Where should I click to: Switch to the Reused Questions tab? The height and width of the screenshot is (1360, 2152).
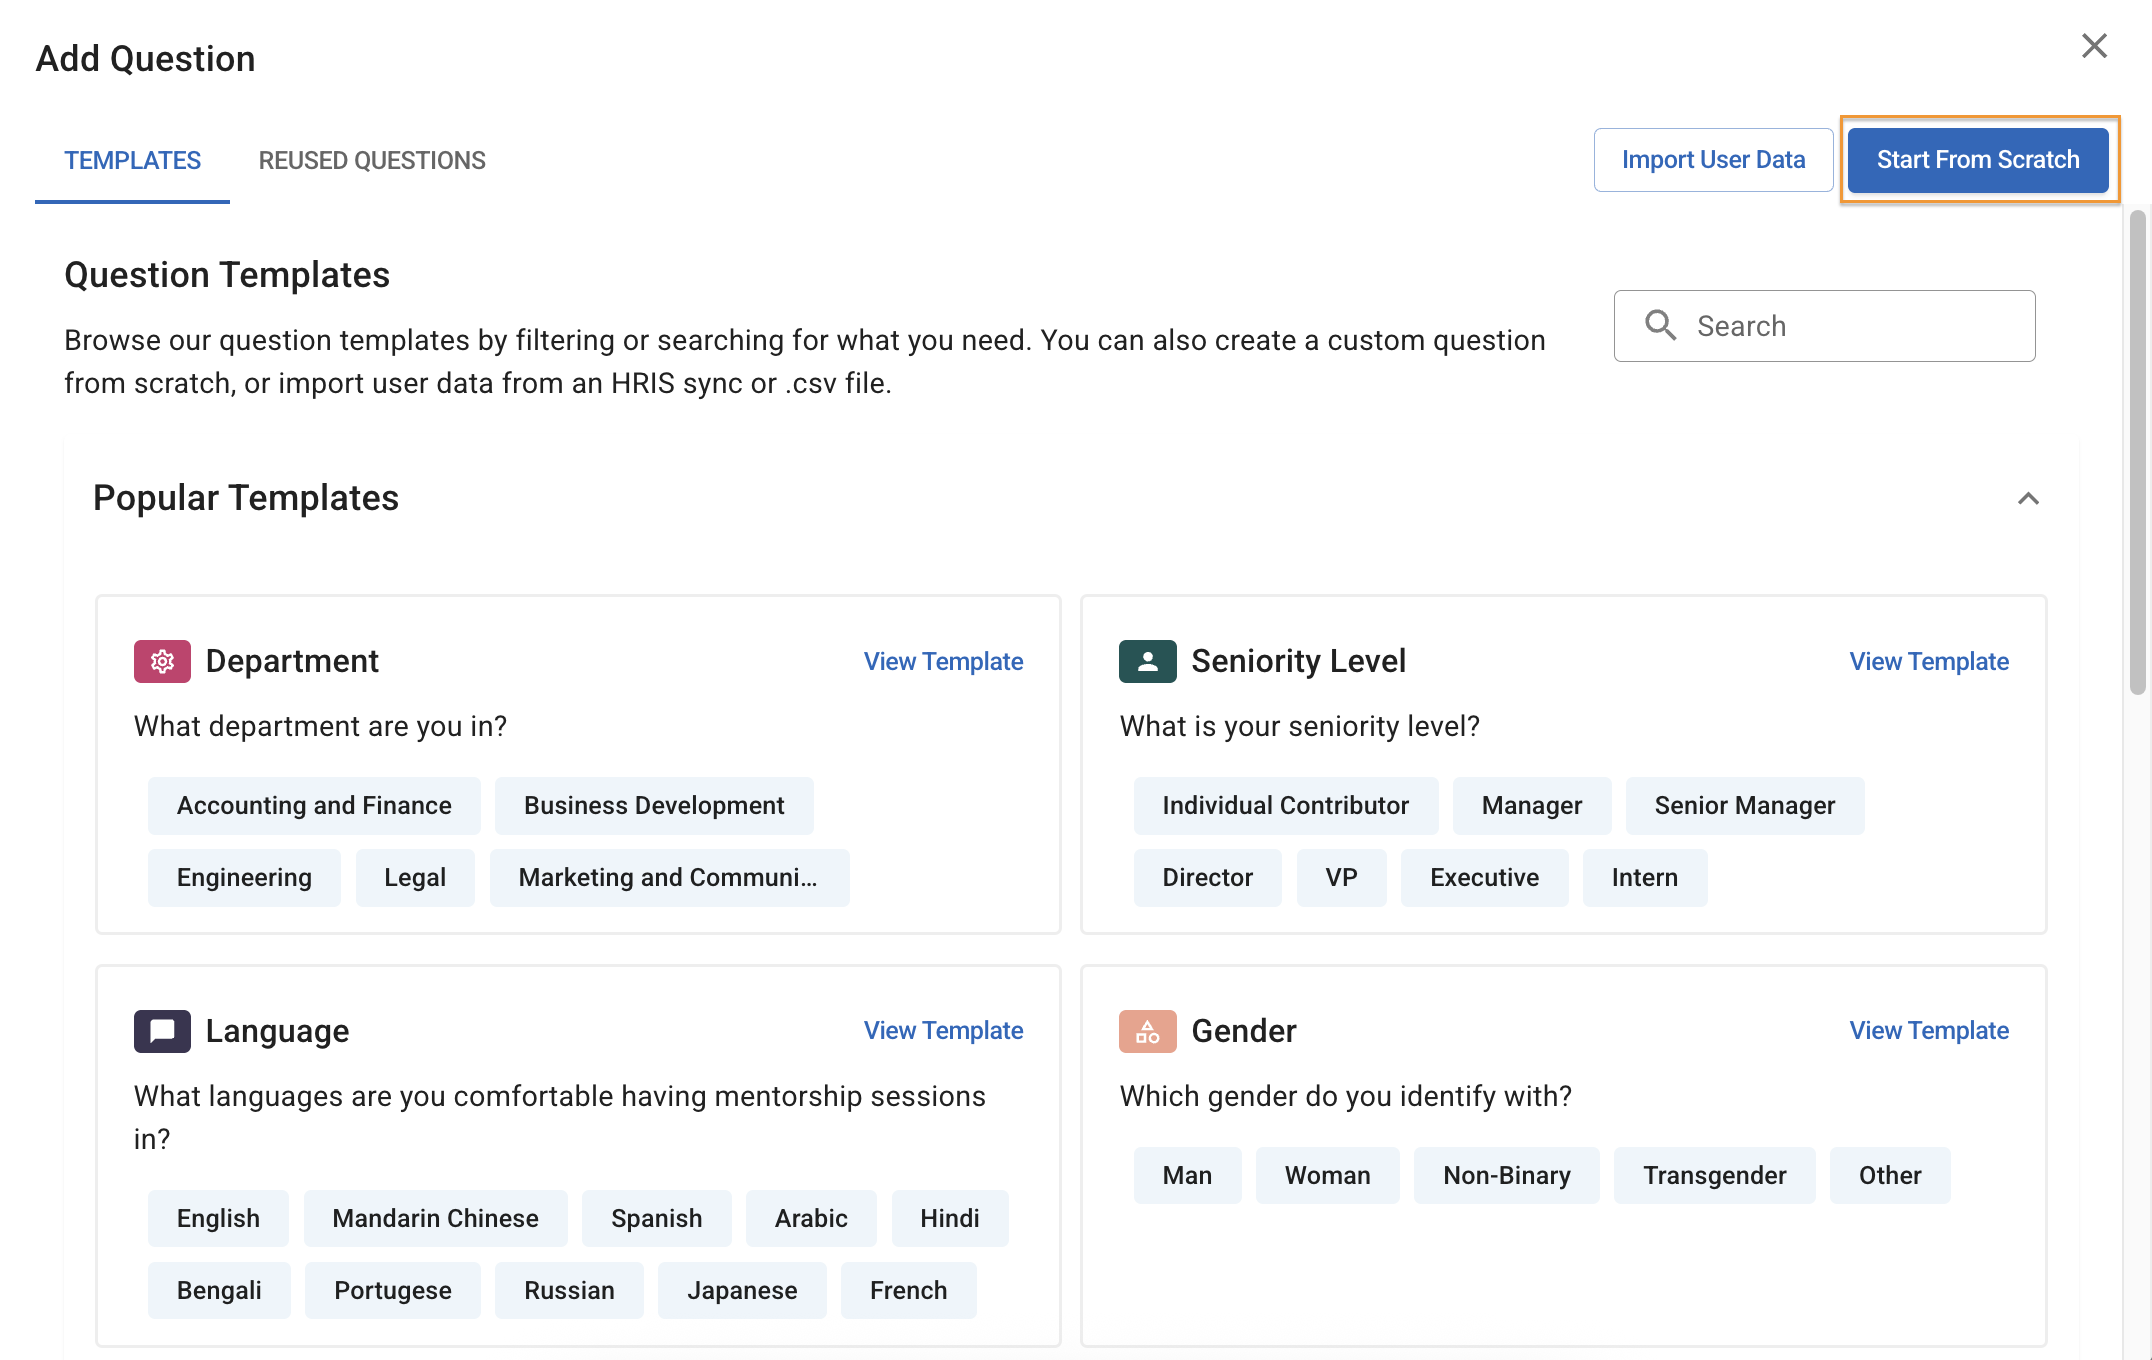372,161
